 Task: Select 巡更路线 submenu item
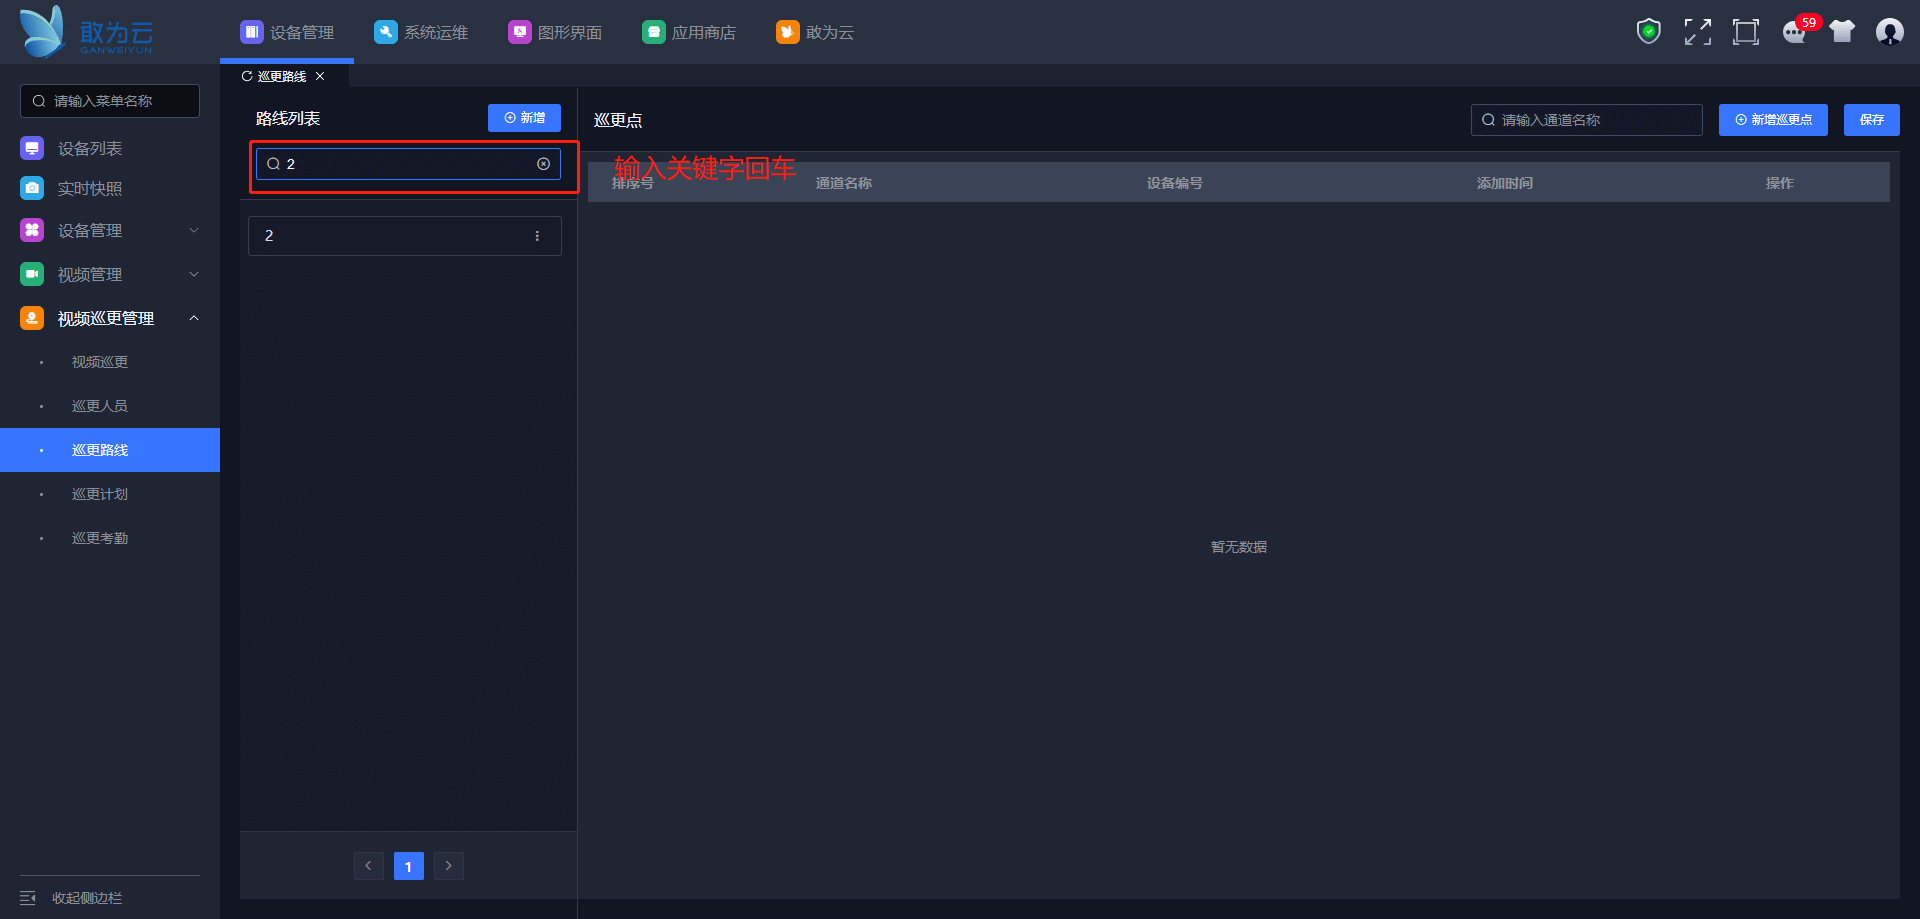click(110, 450)
